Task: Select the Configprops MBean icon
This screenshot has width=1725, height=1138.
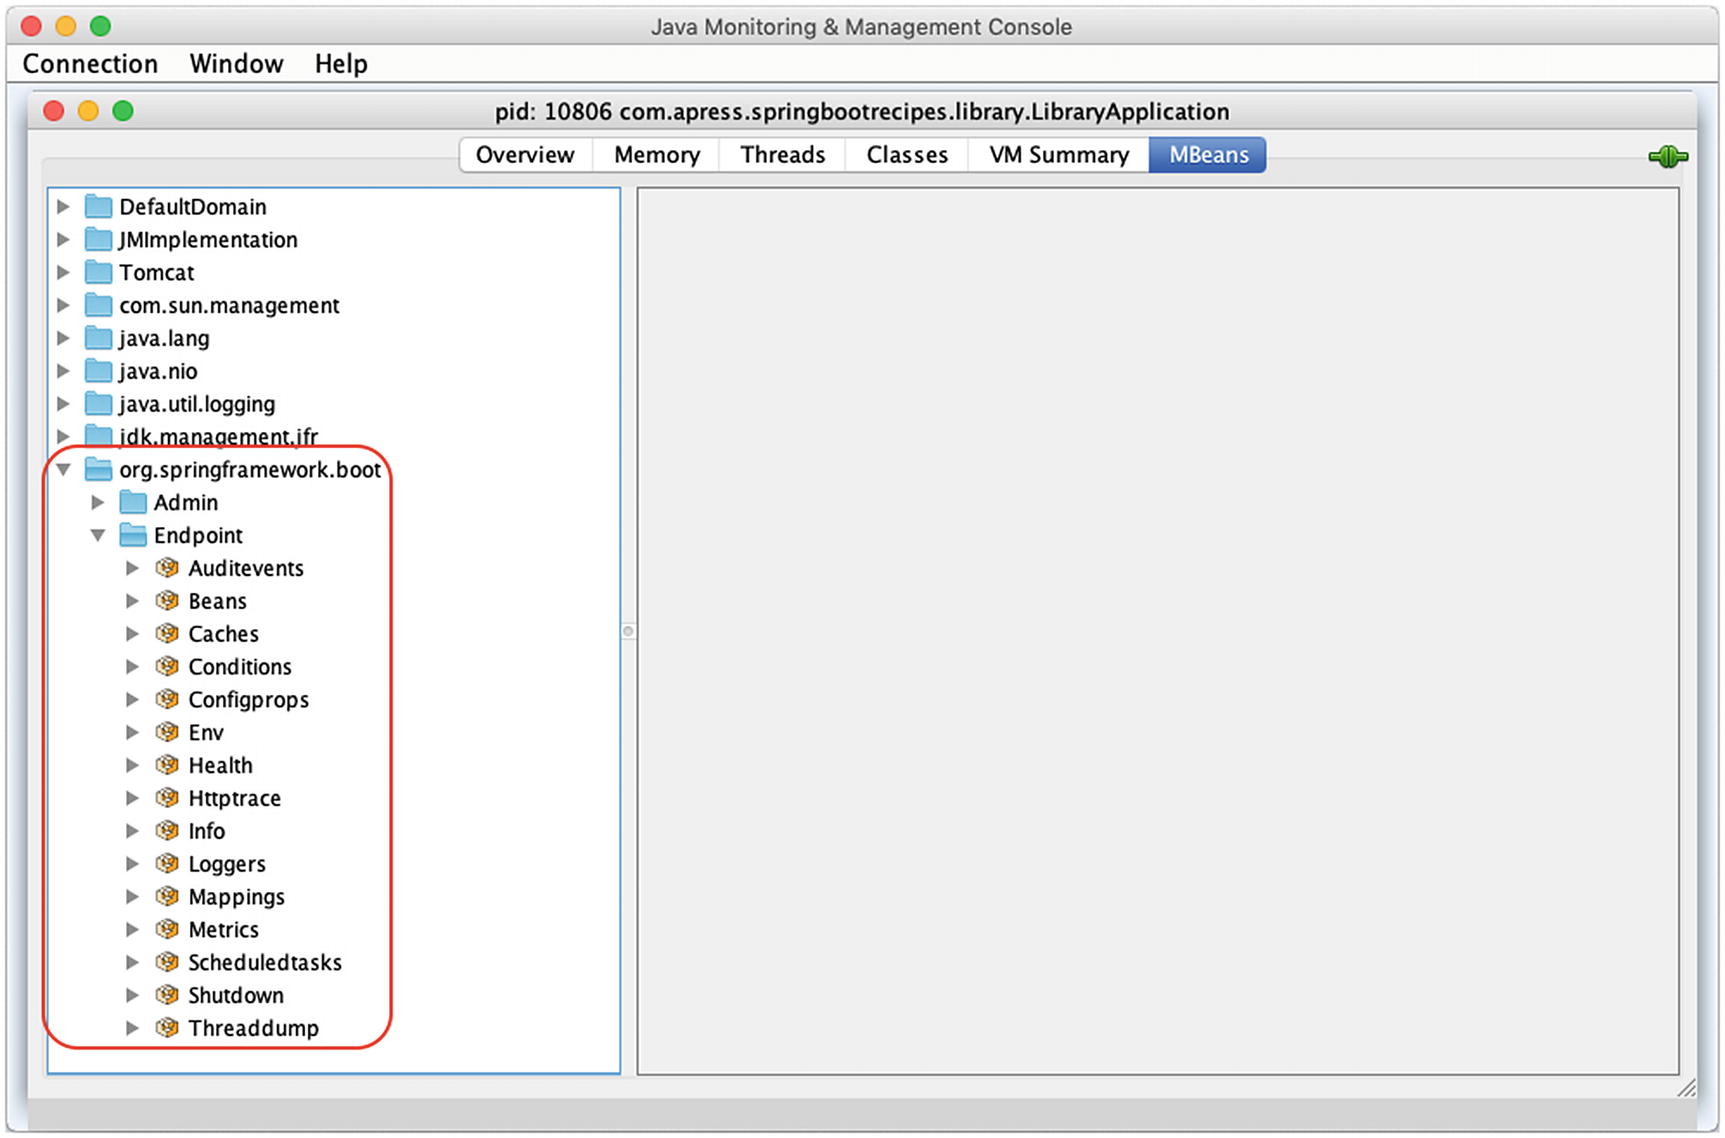Action: coord(167,700)
